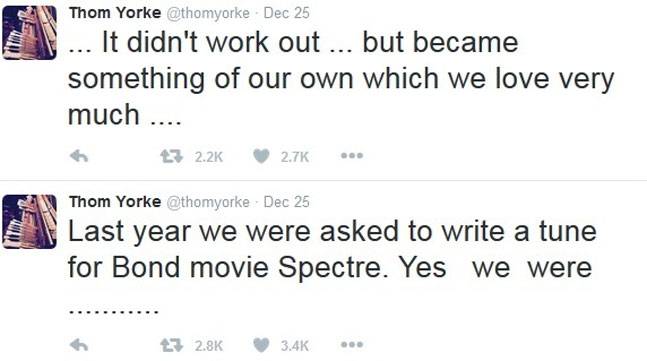
Task: Open @thomyorke handle on the first tweet
Action: (208, 13)
